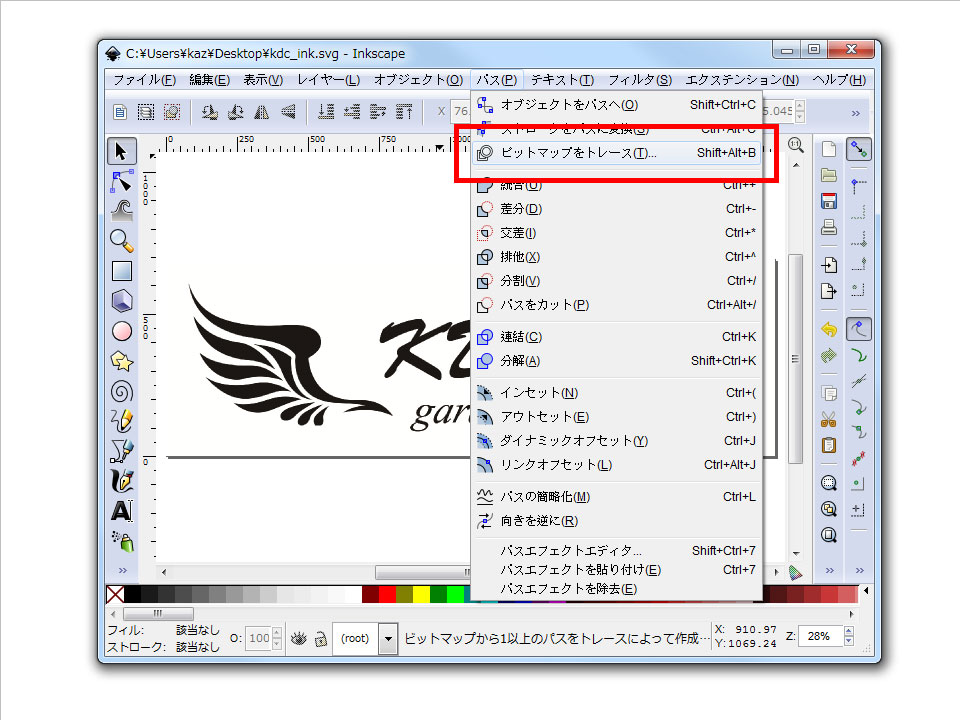Select the Star polygon tool
This screenshot has width=960, height=720.
(x=121, y=361)
